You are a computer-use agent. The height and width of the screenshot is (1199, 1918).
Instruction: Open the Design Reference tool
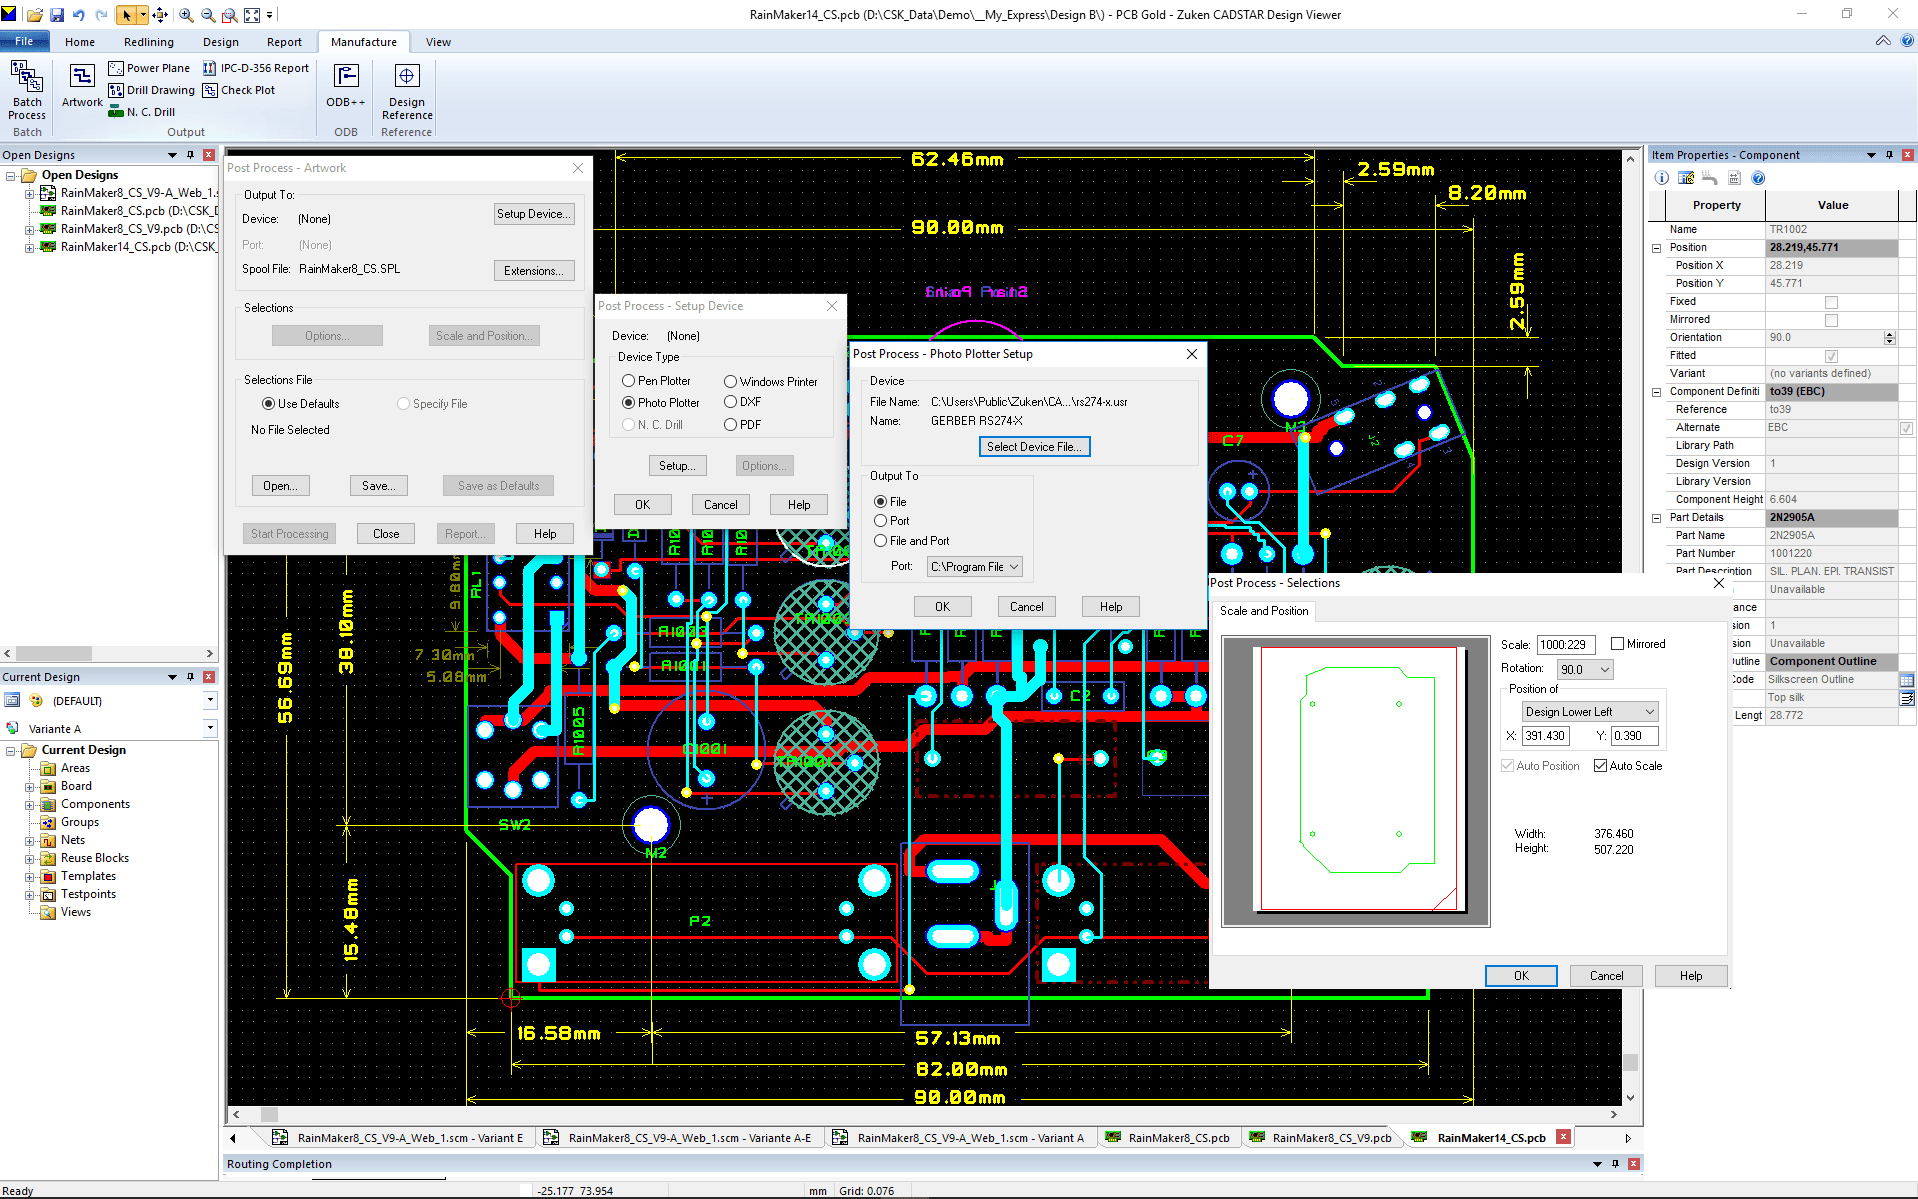(406, 90)
